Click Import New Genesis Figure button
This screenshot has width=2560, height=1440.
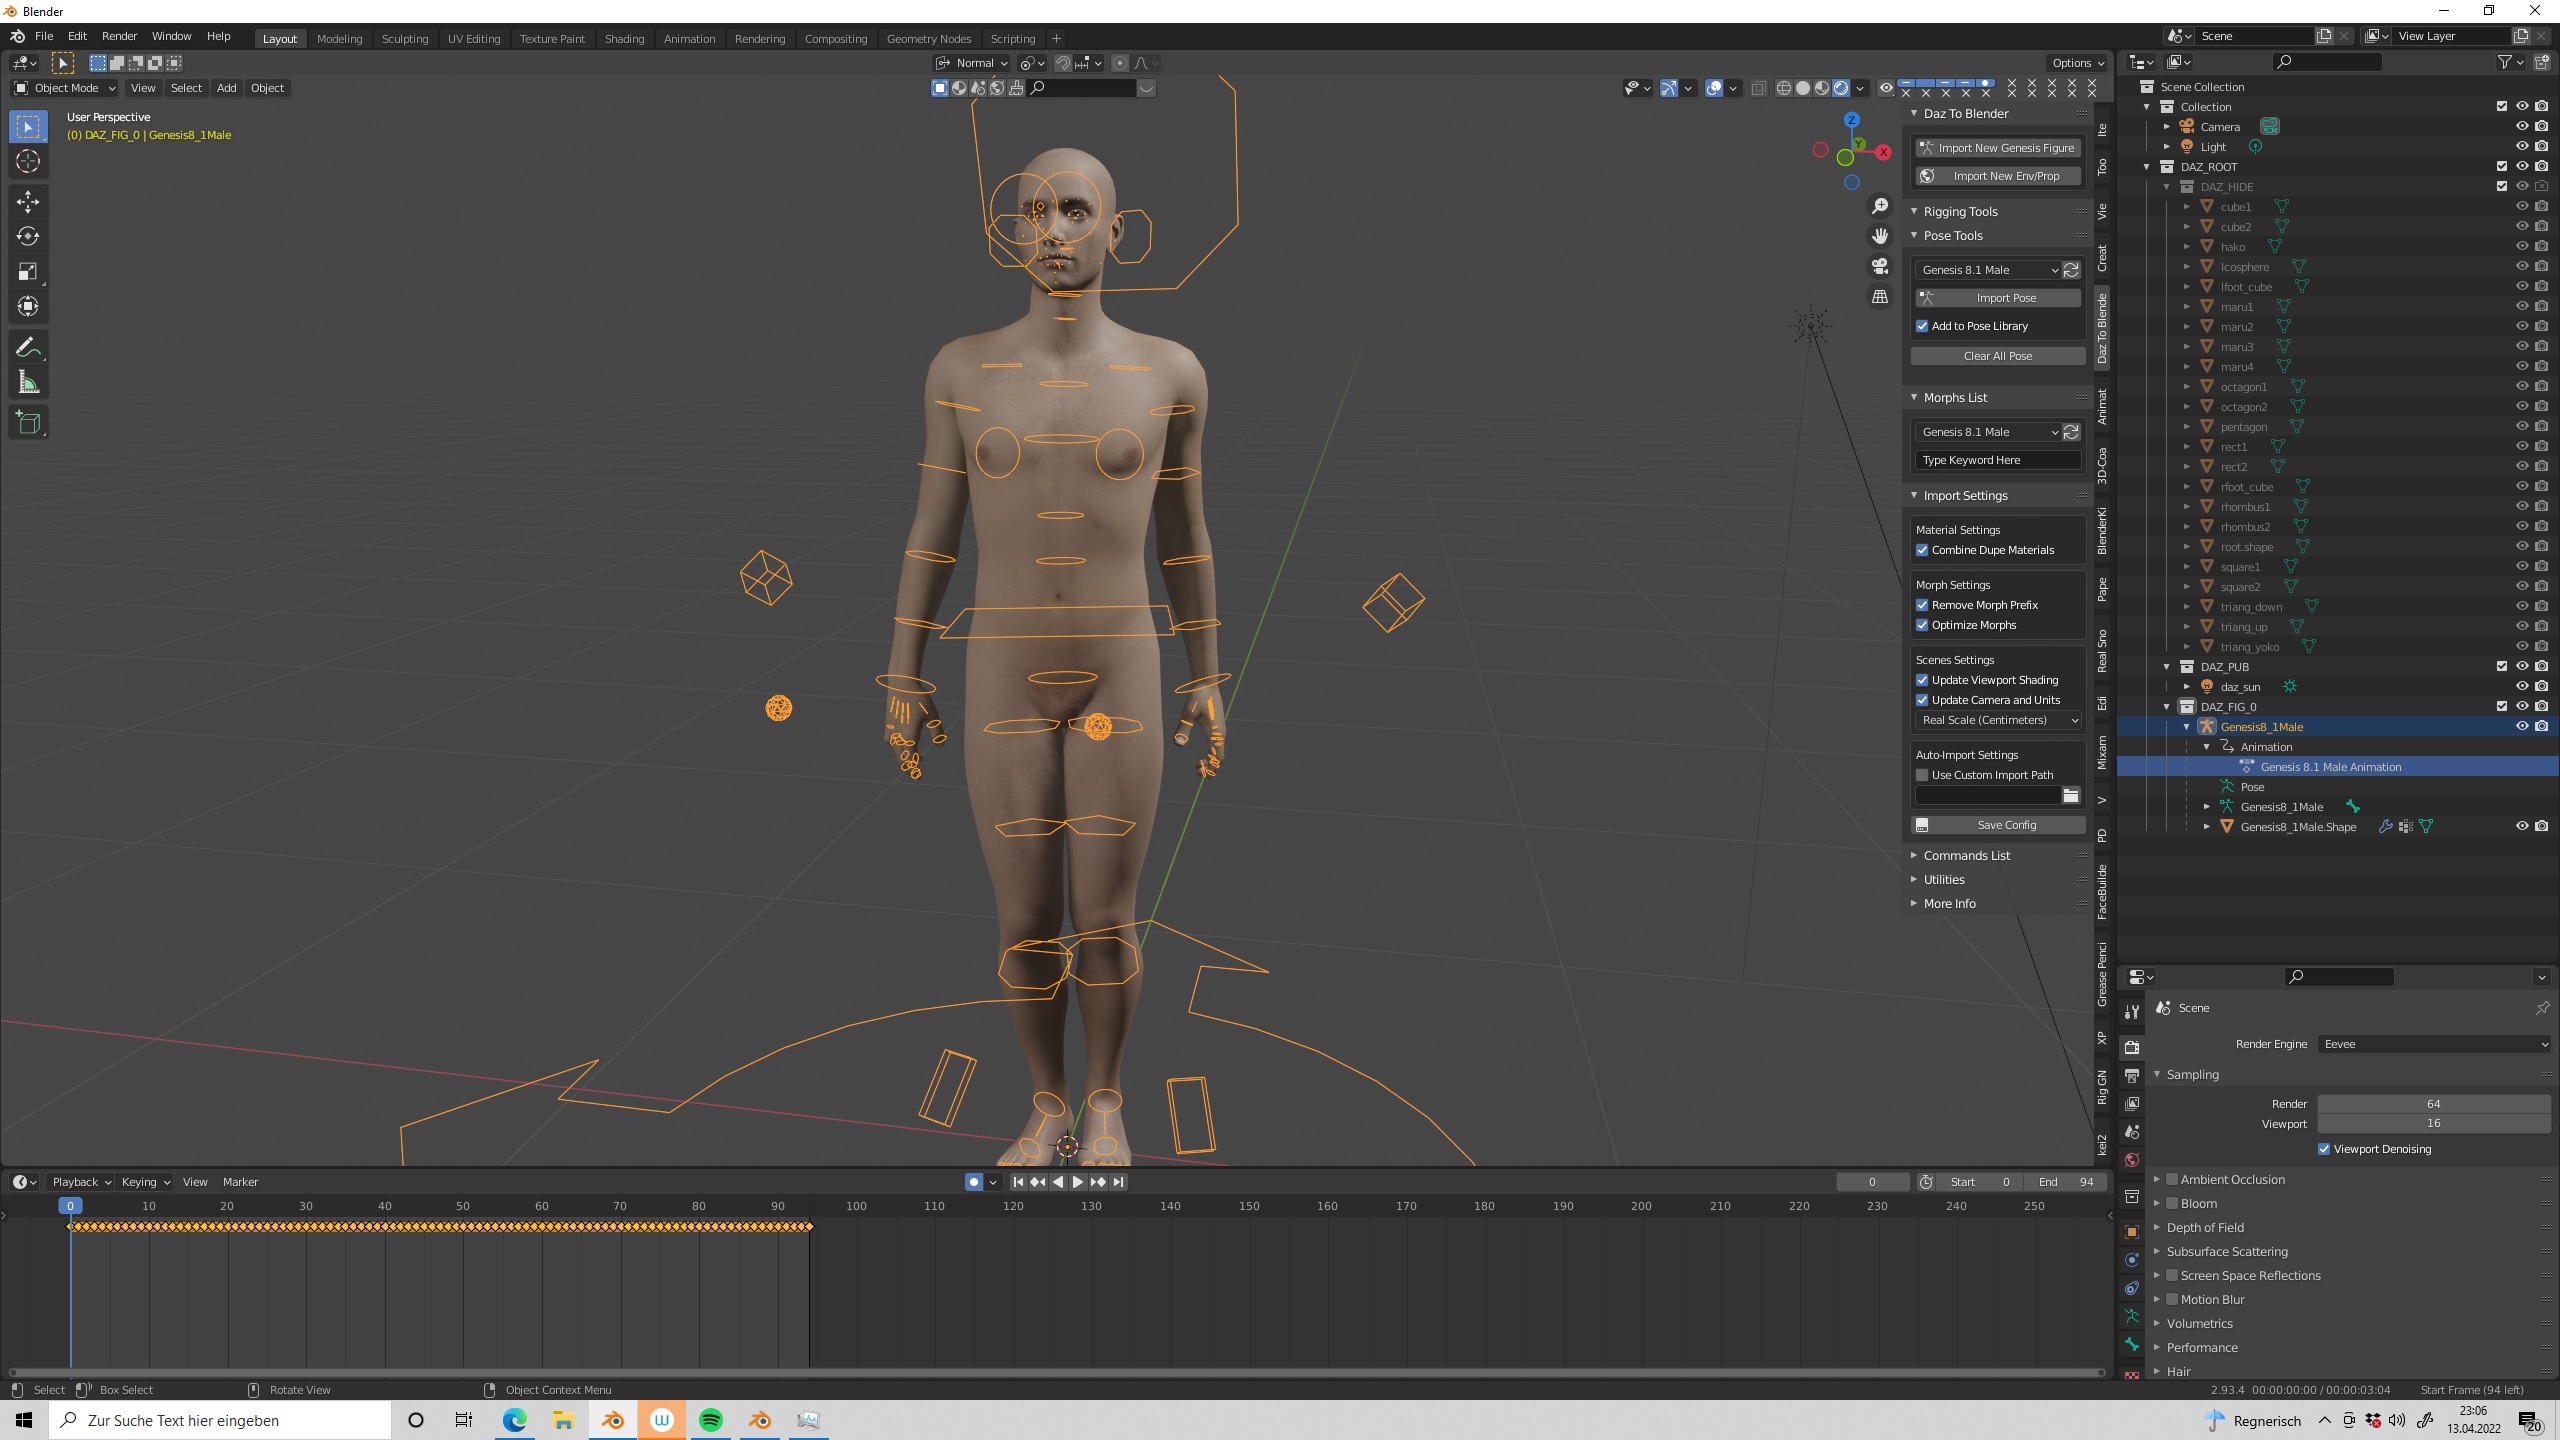tap(1998, 148)
